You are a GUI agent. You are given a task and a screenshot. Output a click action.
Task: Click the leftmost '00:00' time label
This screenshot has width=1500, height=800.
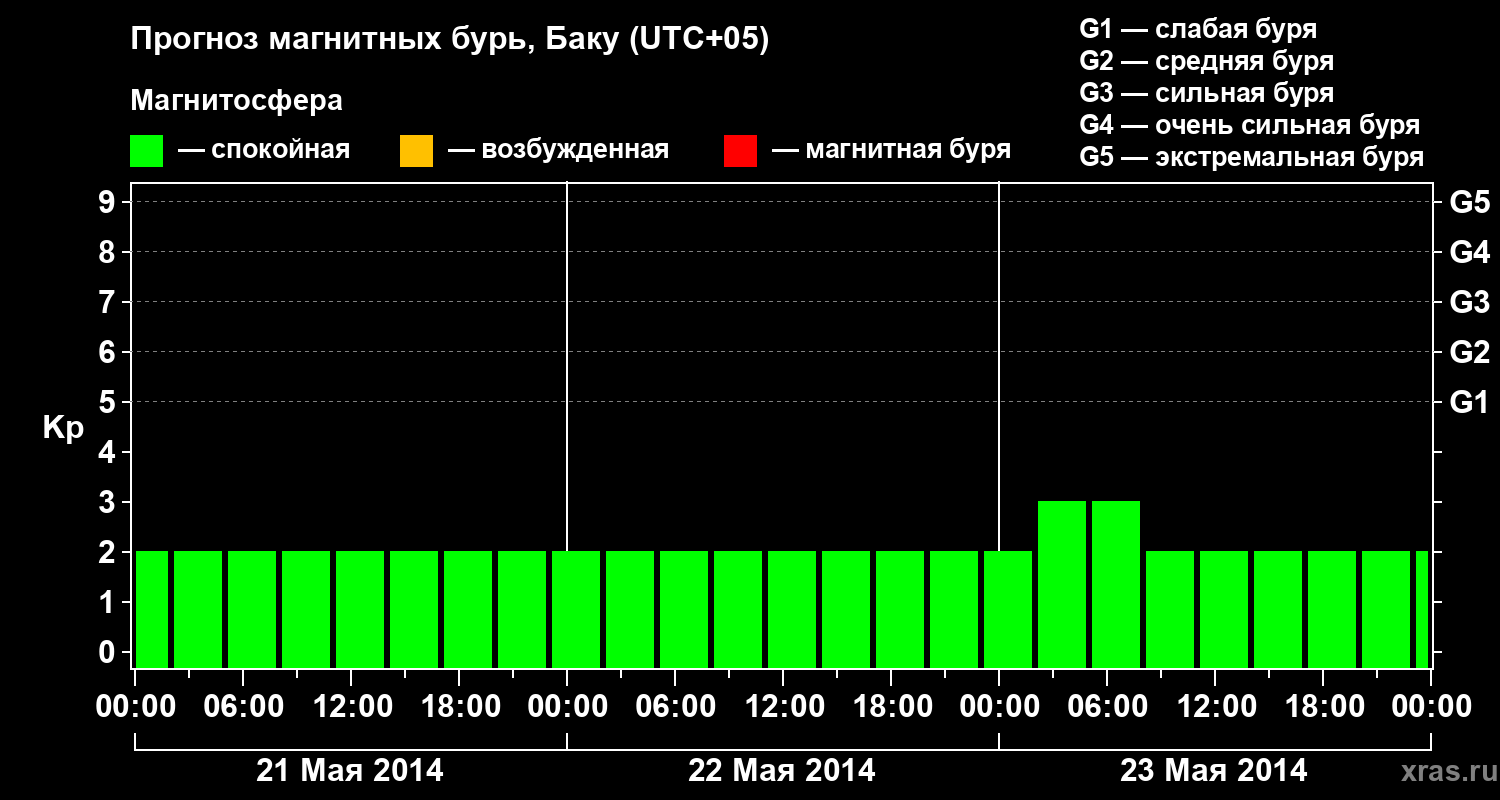click(x=136, y=707)
